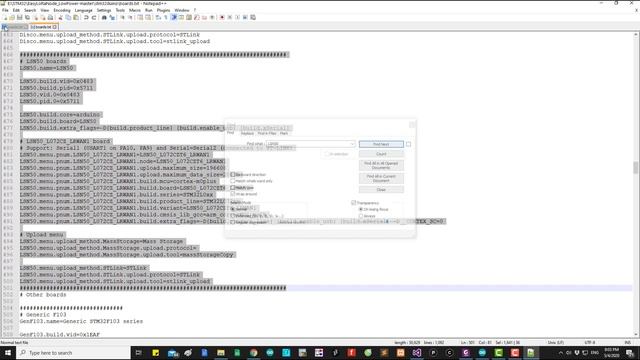Open the Encoding menu
This screenshot has height=360, width=640.
(x=62, y=10)
